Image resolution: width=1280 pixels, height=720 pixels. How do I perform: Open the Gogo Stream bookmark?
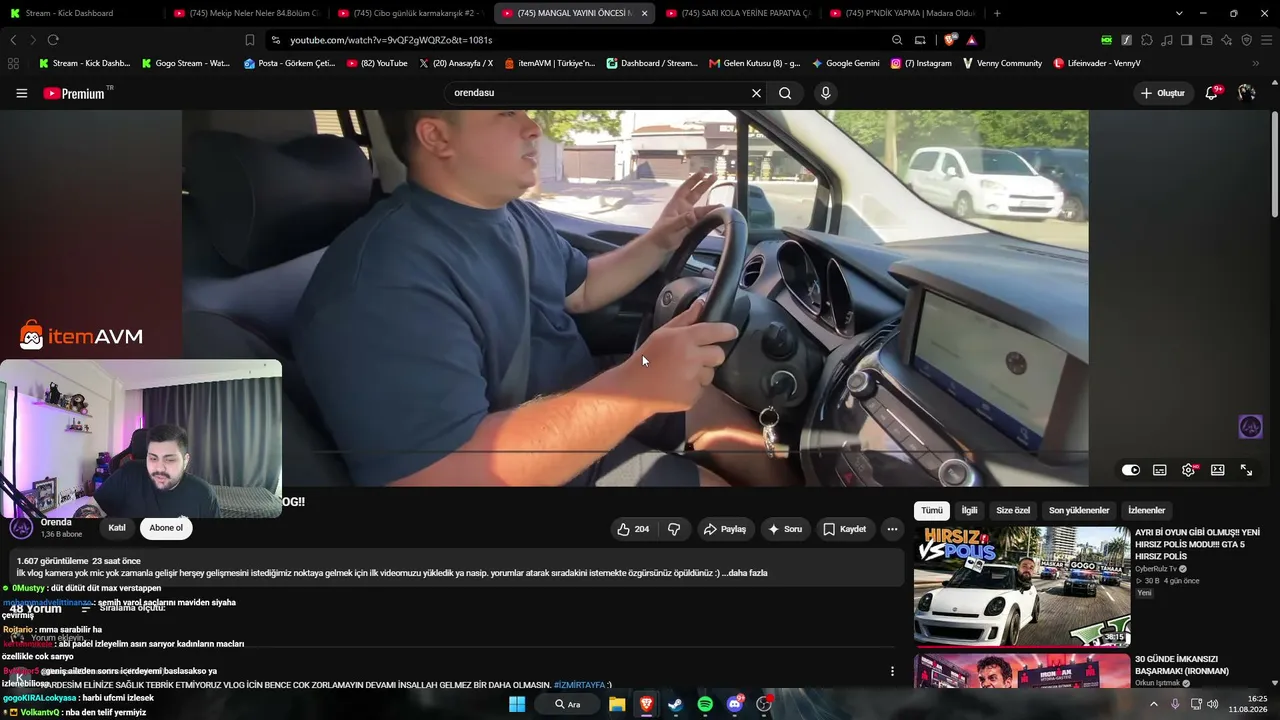tap(186, 63)
